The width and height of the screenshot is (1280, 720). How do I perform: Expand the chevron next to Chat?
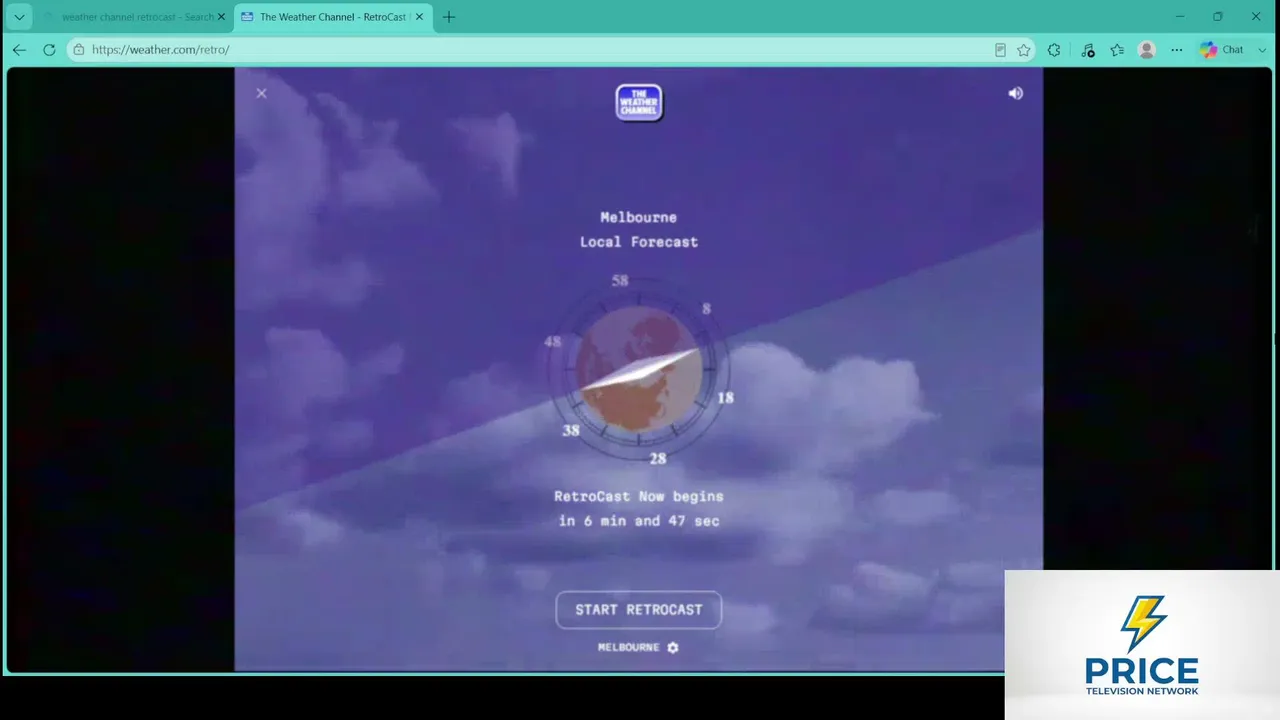(x=1262, y=50)
